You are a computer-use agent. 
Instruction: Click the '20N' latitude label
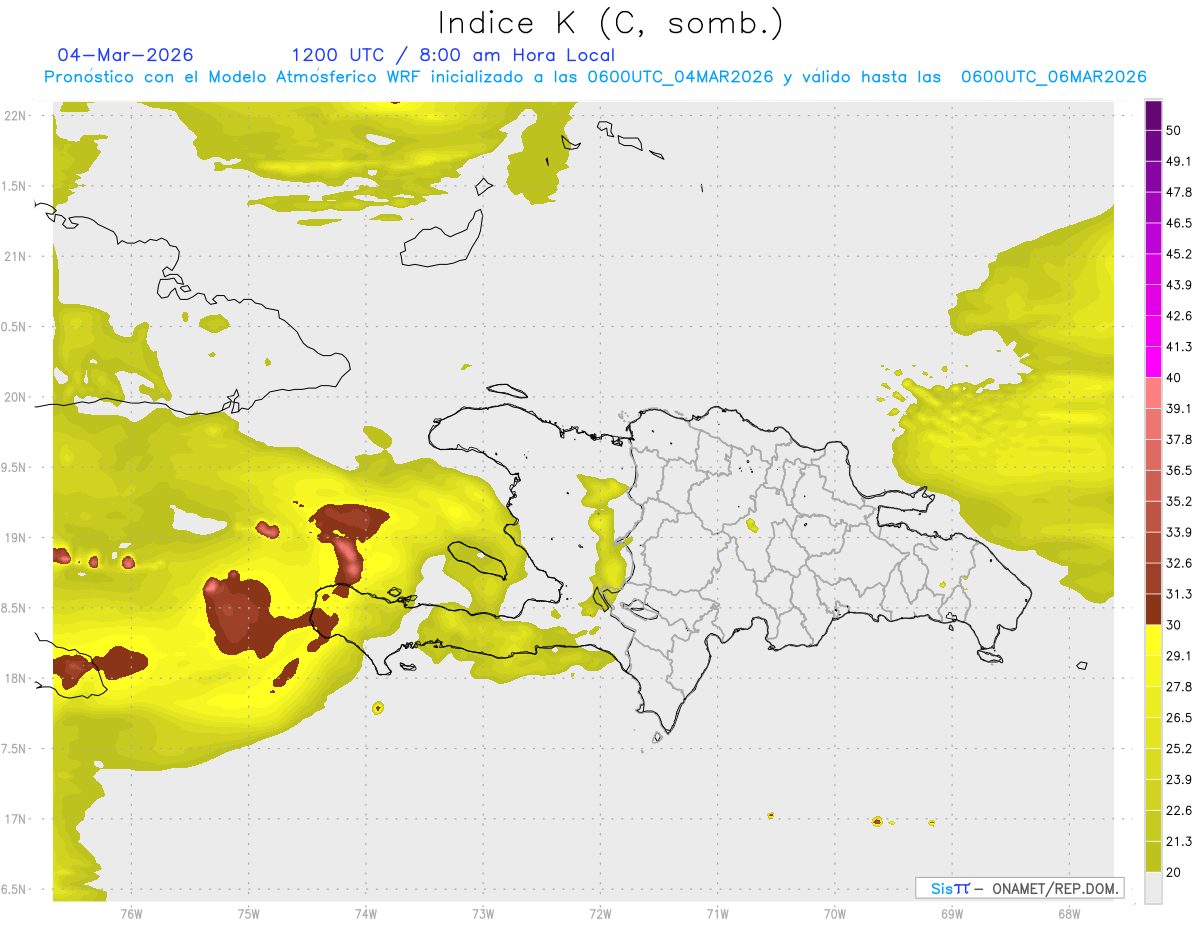coord(15,397)
